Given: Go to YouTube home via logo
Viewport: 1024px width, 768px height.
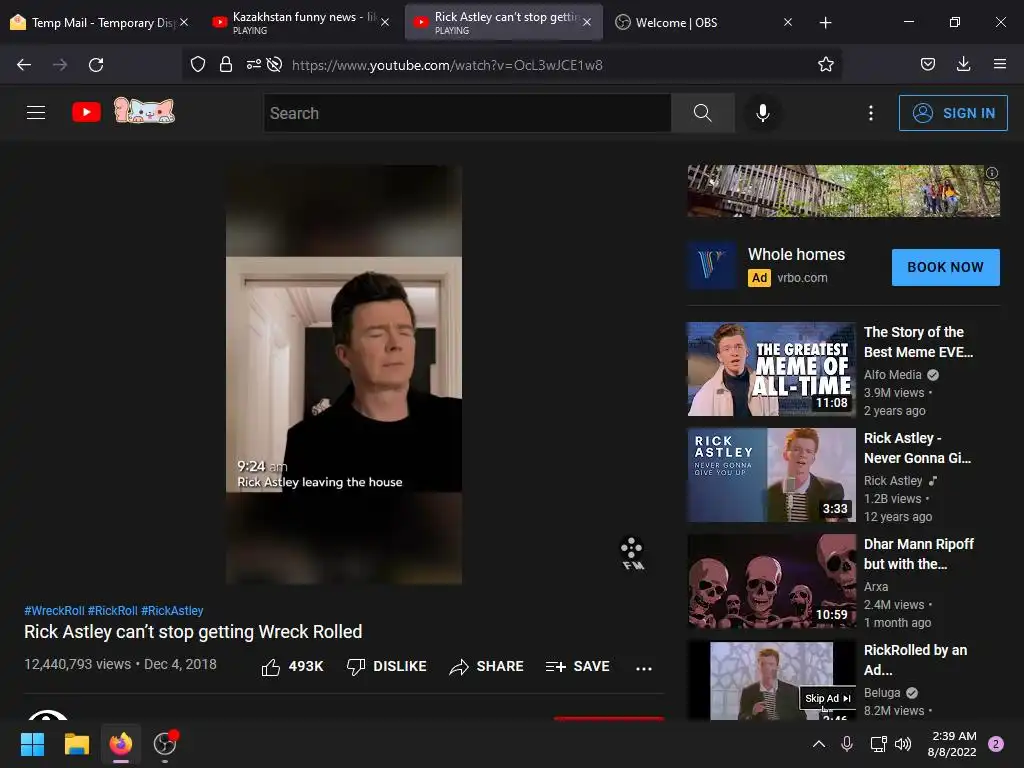Looking at the screenshot, I should tap(86, 112).
